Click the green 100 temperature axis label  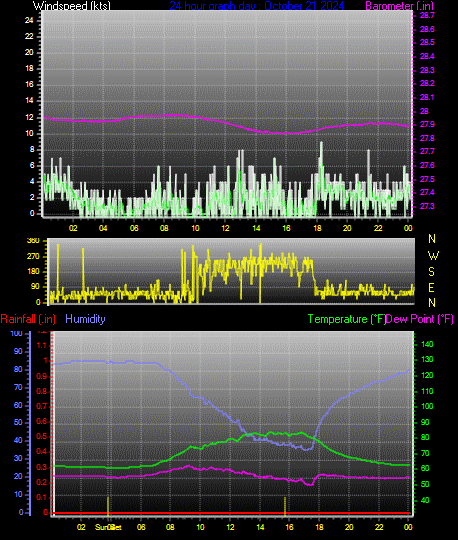427,406
